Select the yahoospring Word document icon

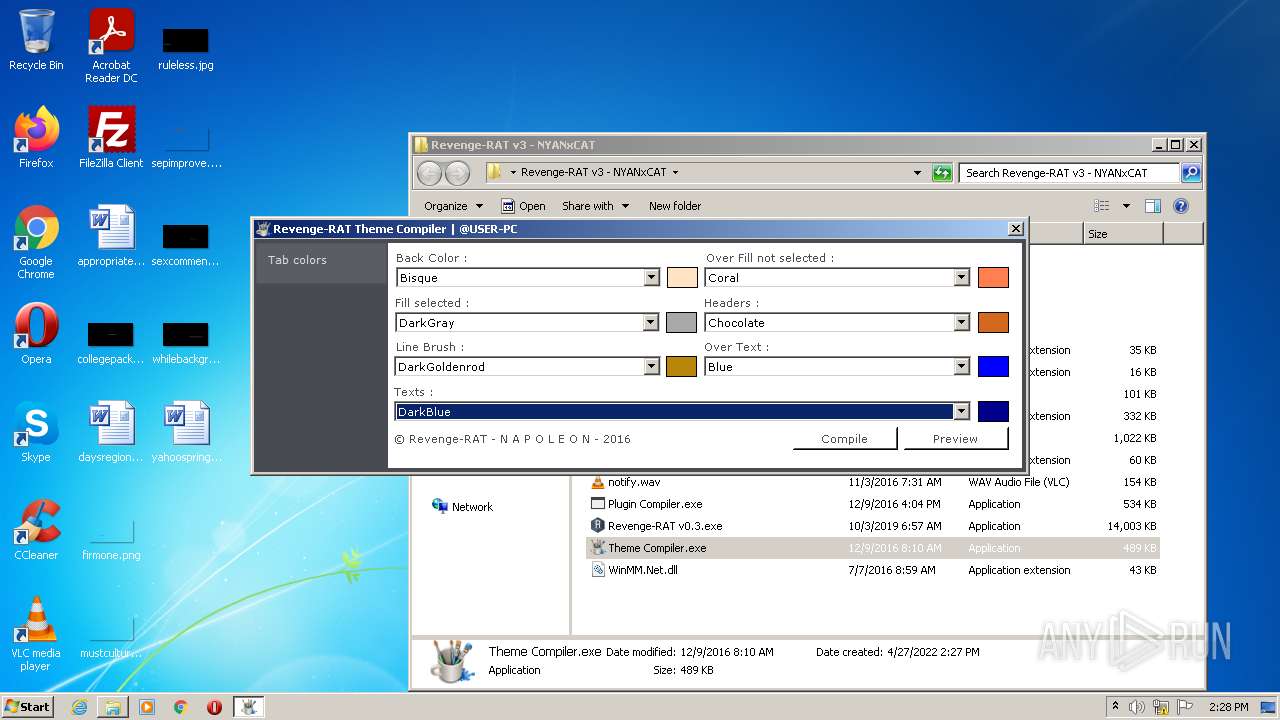pos(186,431)
